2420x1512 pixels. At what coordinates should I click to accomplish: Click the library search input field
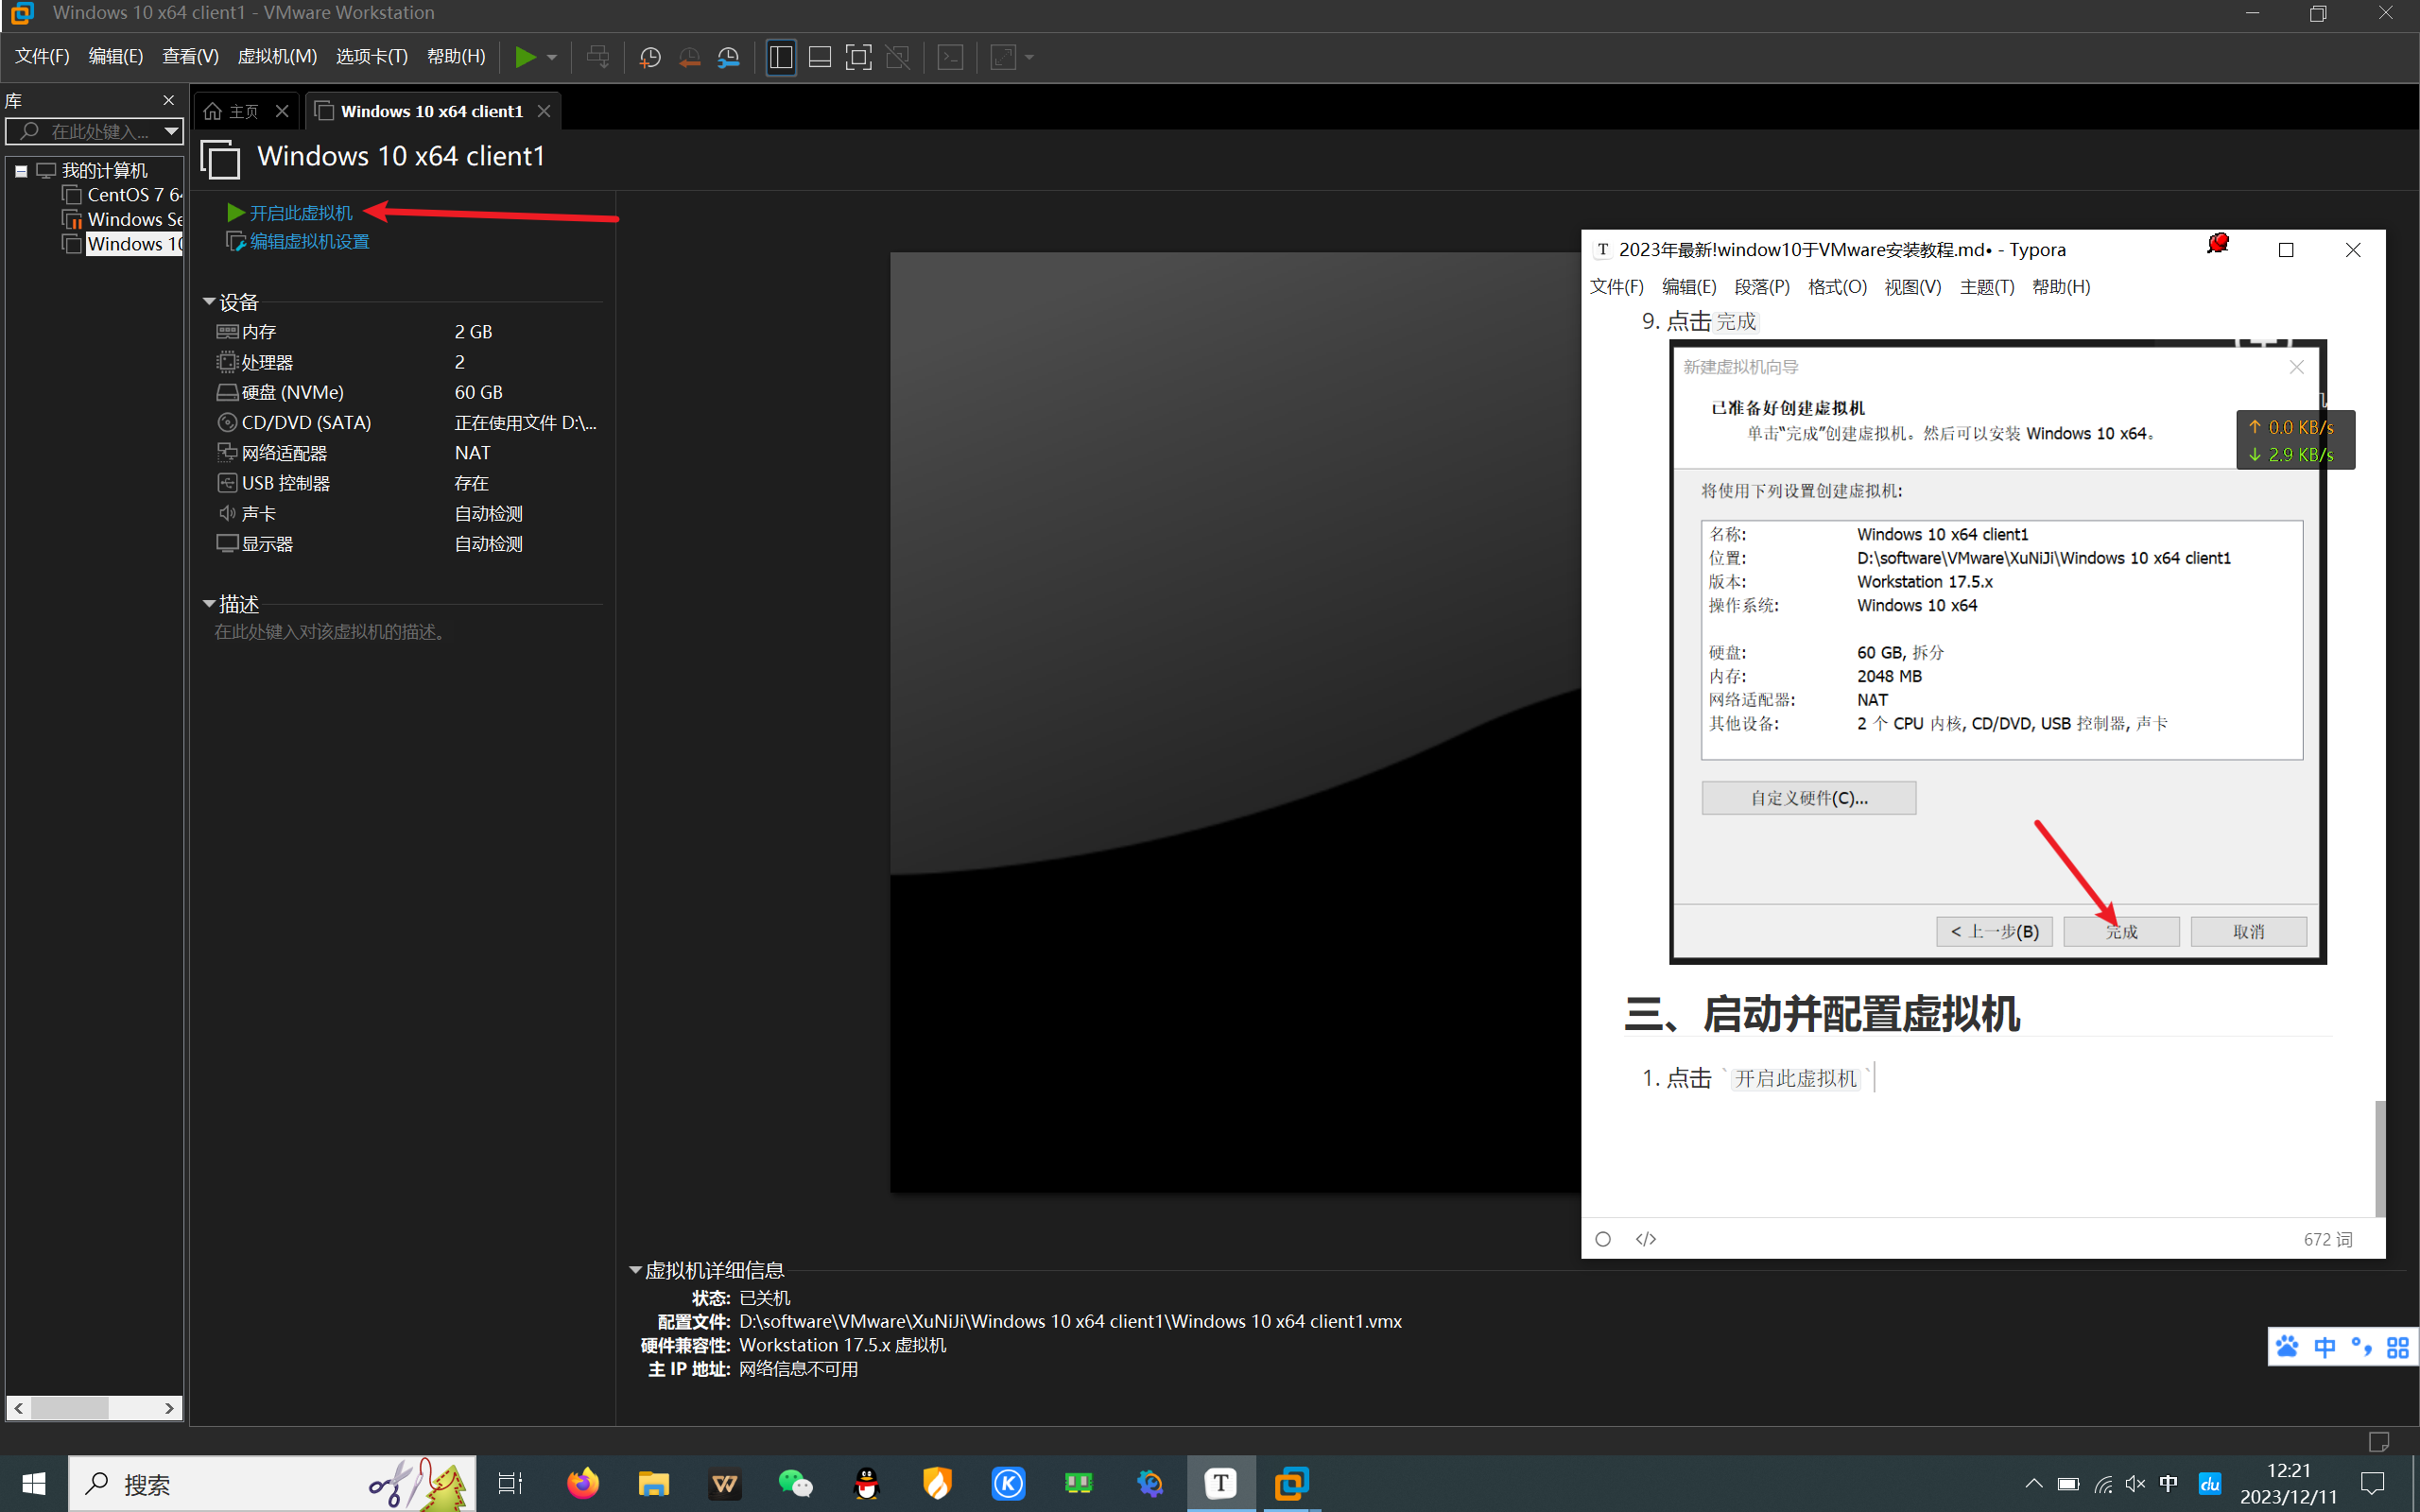(95, 131)
